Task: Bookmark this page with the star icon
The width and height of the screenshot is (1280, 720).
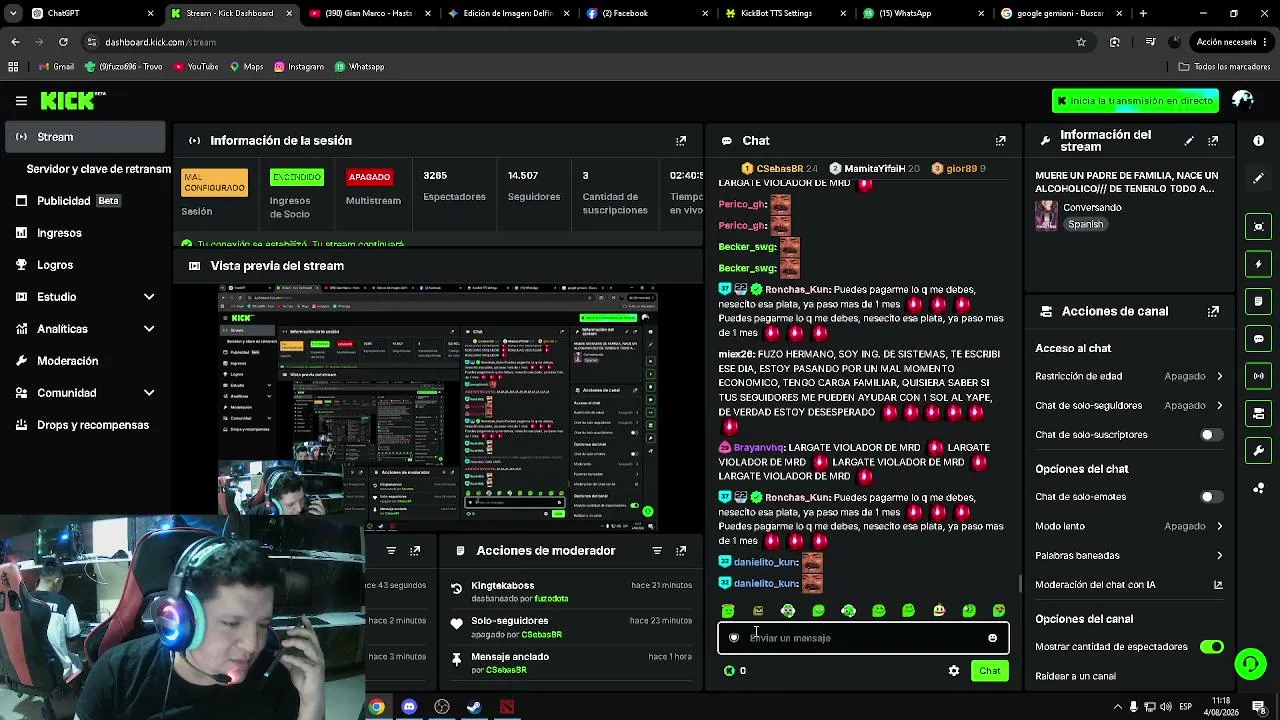Action: (x=1081, y=42)
